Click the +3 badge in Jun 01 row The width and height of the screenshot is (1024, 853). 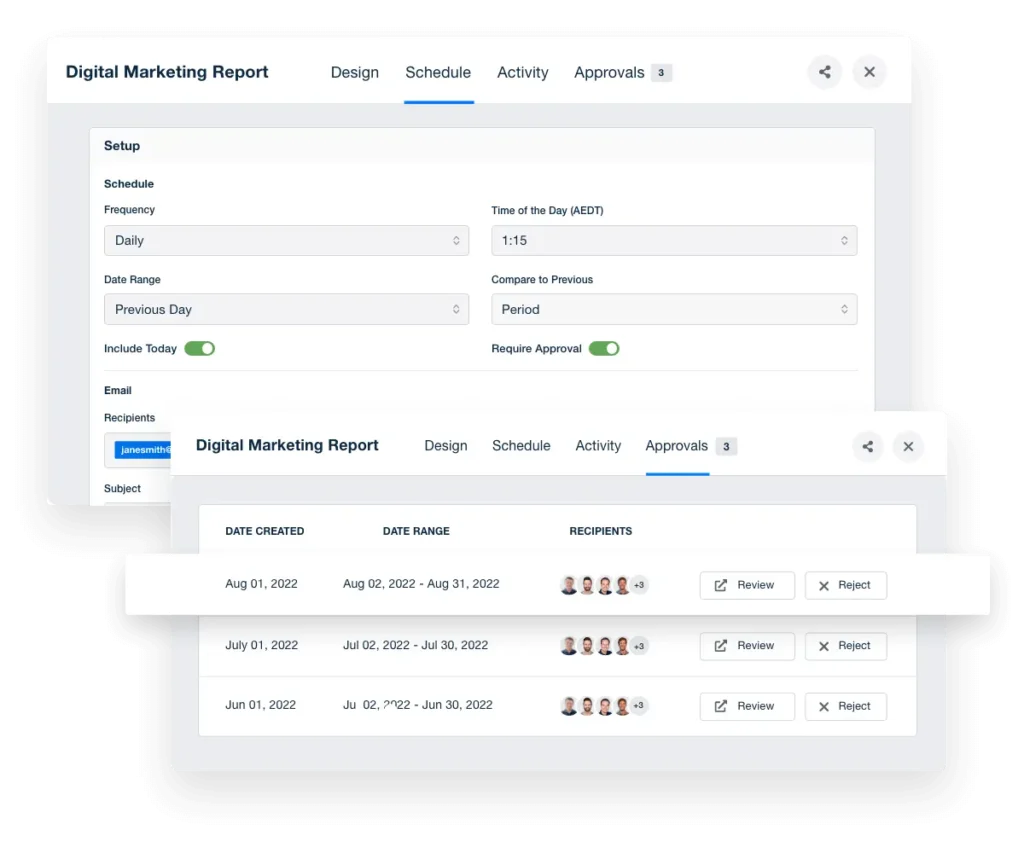639,706
